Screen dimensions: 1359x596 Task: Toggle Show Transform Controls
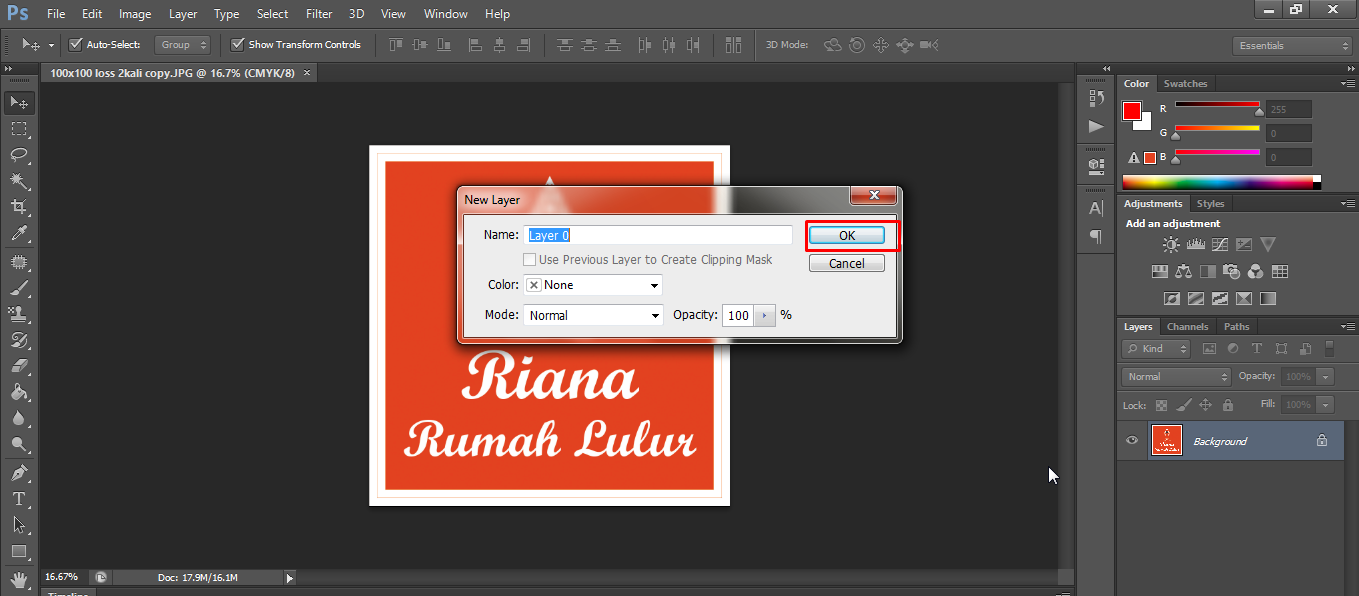pos(238,44)
